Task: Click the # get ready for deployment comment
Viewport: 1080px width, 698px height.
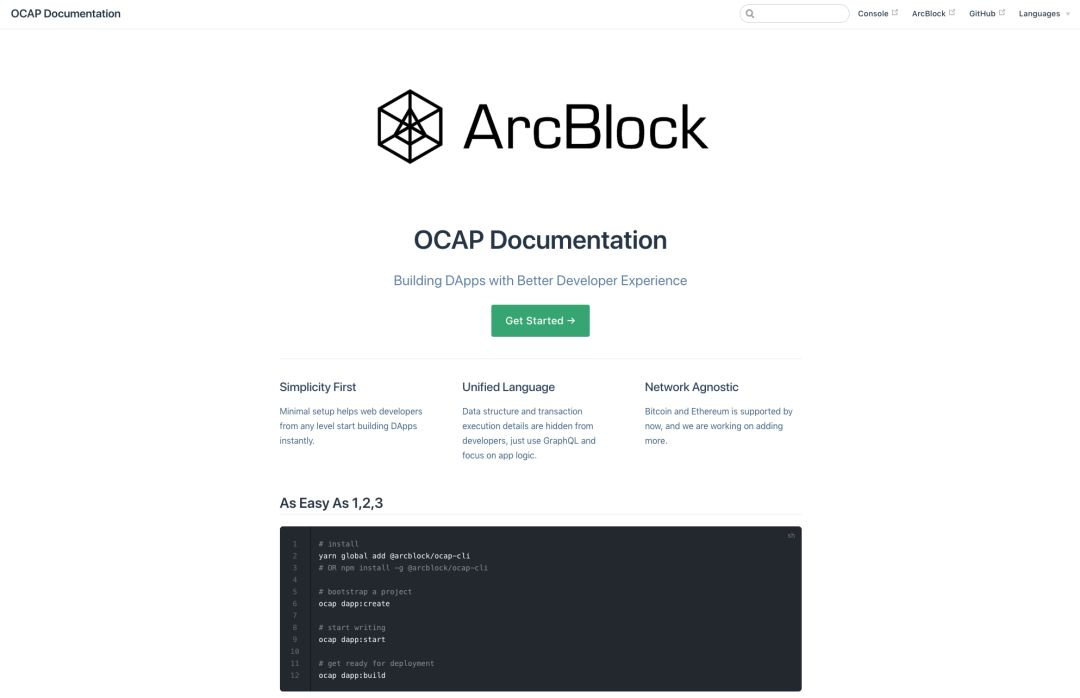Action: 376,664
